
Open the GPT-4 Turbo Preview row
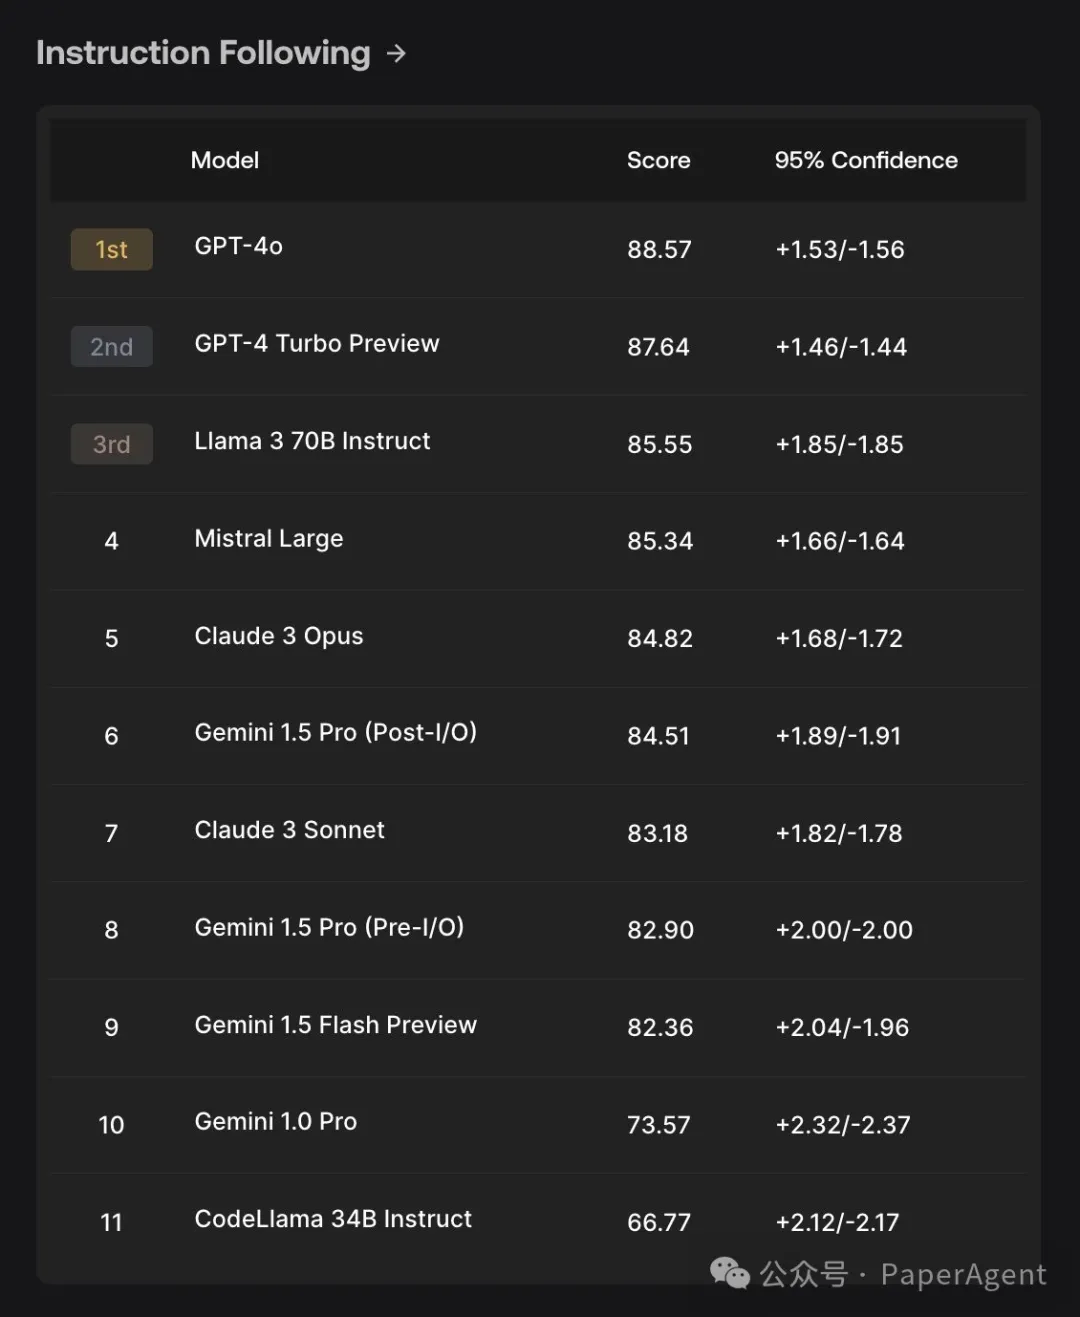pyautogui.click(x=539, y=347)
